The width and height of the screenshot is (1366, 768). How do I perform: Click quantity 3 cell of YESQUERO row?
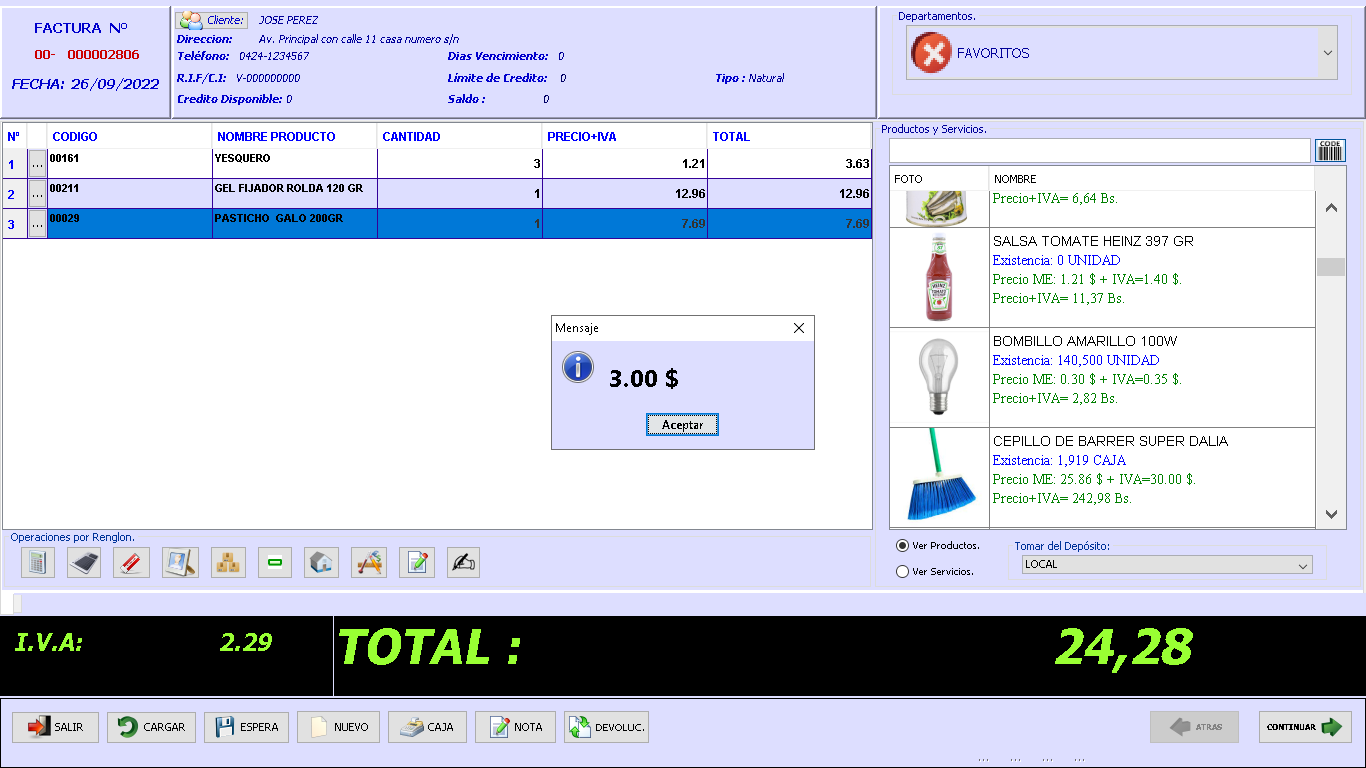click(x=460, y=164)
